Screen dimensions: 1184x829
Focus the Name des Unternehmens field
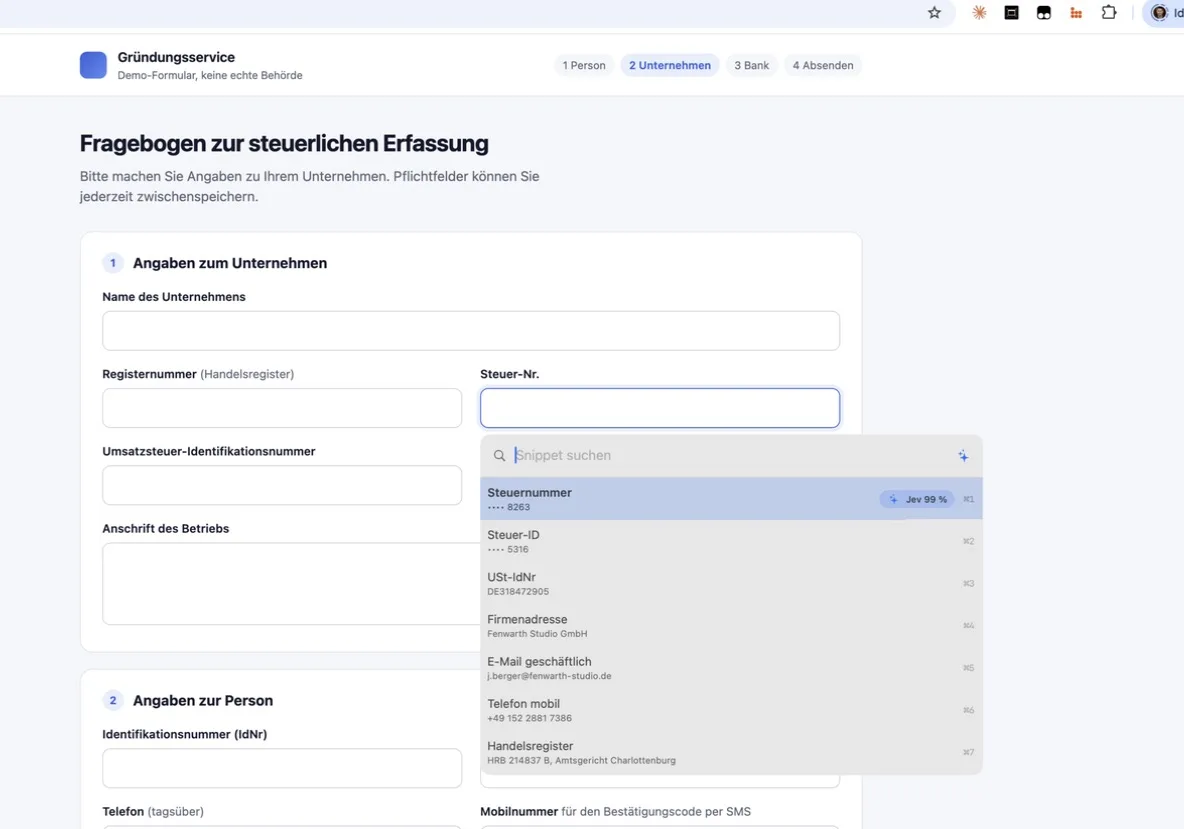click(x=470, y=331)
